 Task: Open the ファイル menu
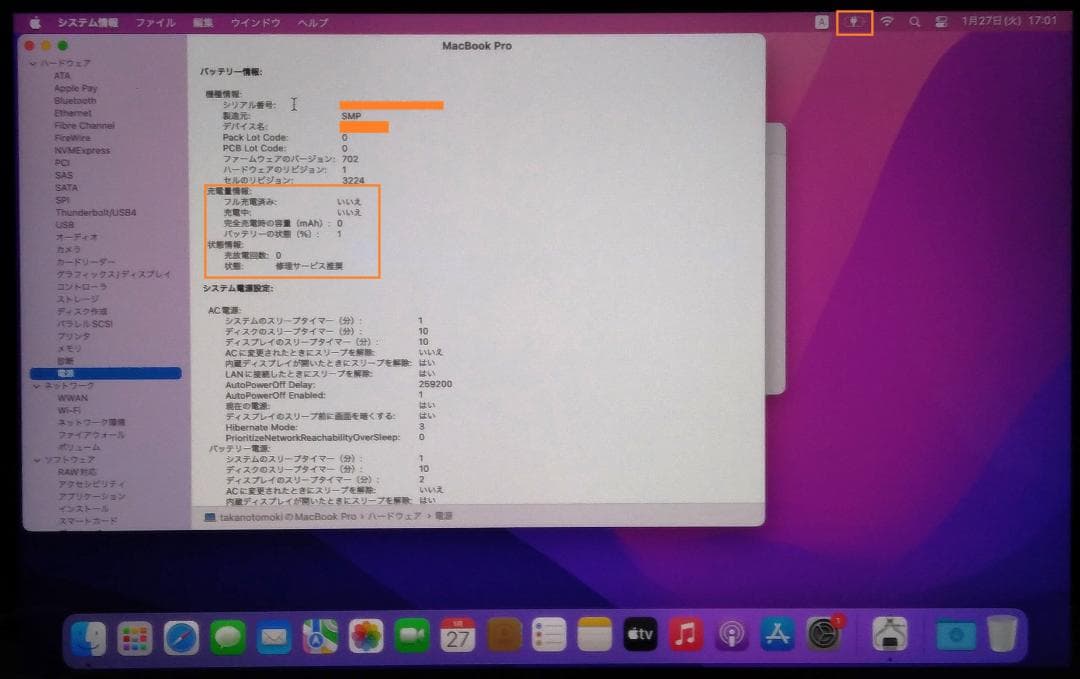(154, 21)
